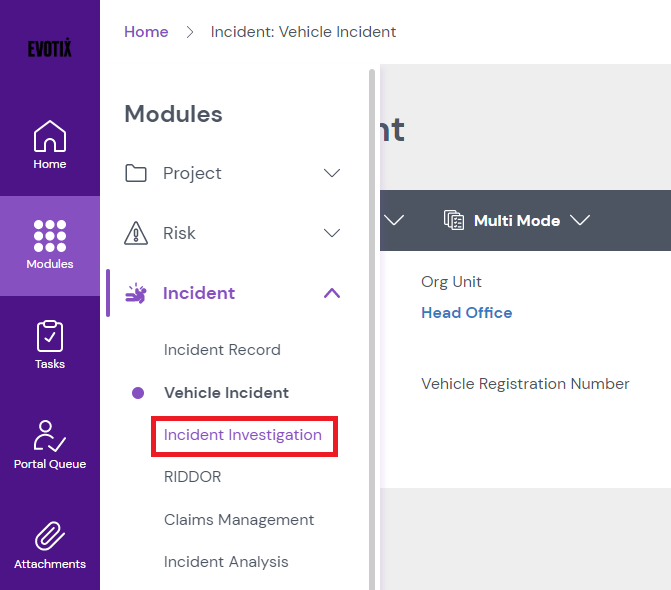Go to Claims Management
671x590 pixels.
coord(239,520)
